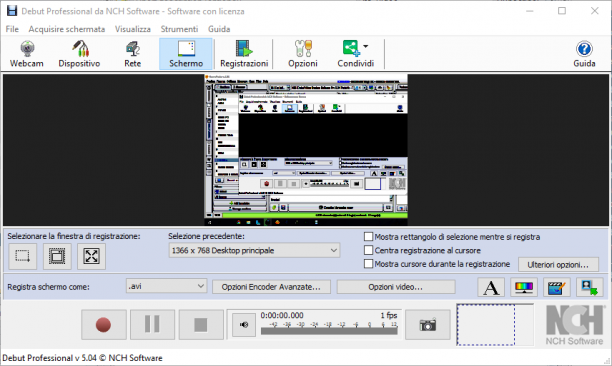Select the Webcam source icon
The image size is (612, 366).
point(27,54)
